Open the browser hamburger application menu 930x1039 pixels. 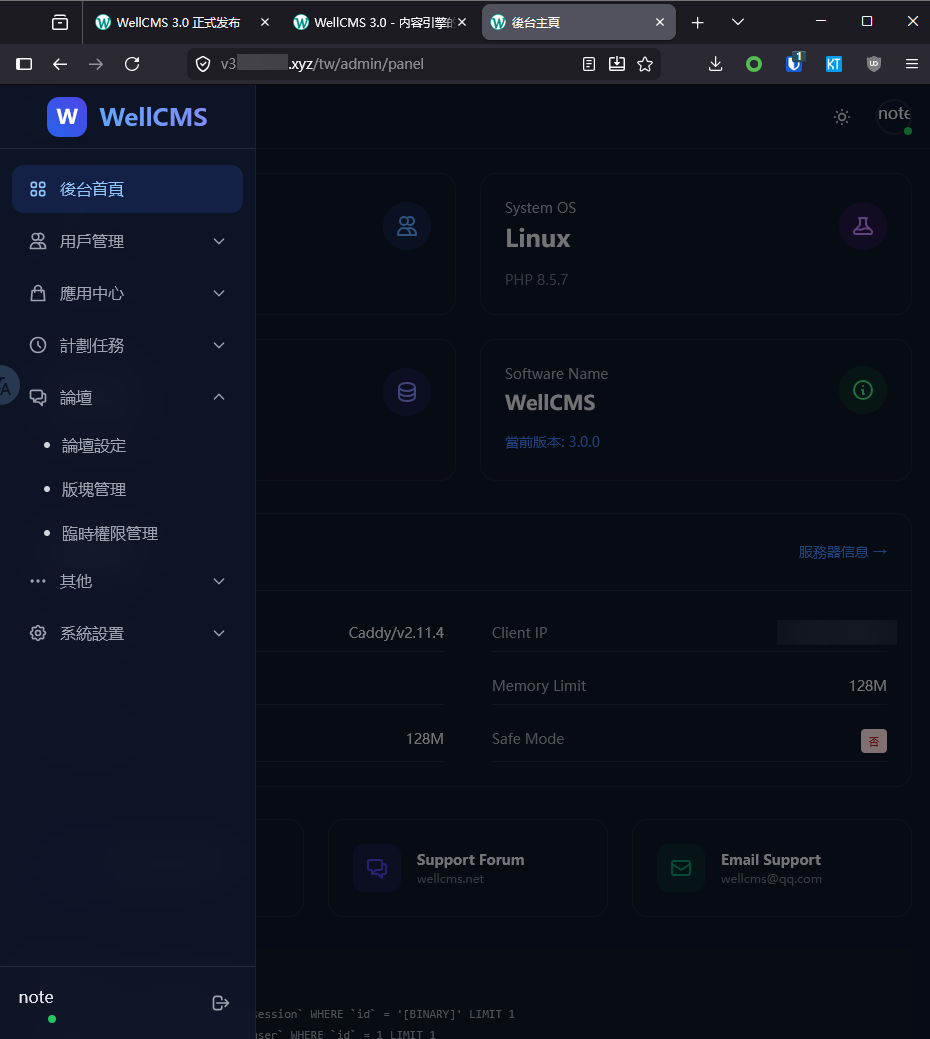912,64
